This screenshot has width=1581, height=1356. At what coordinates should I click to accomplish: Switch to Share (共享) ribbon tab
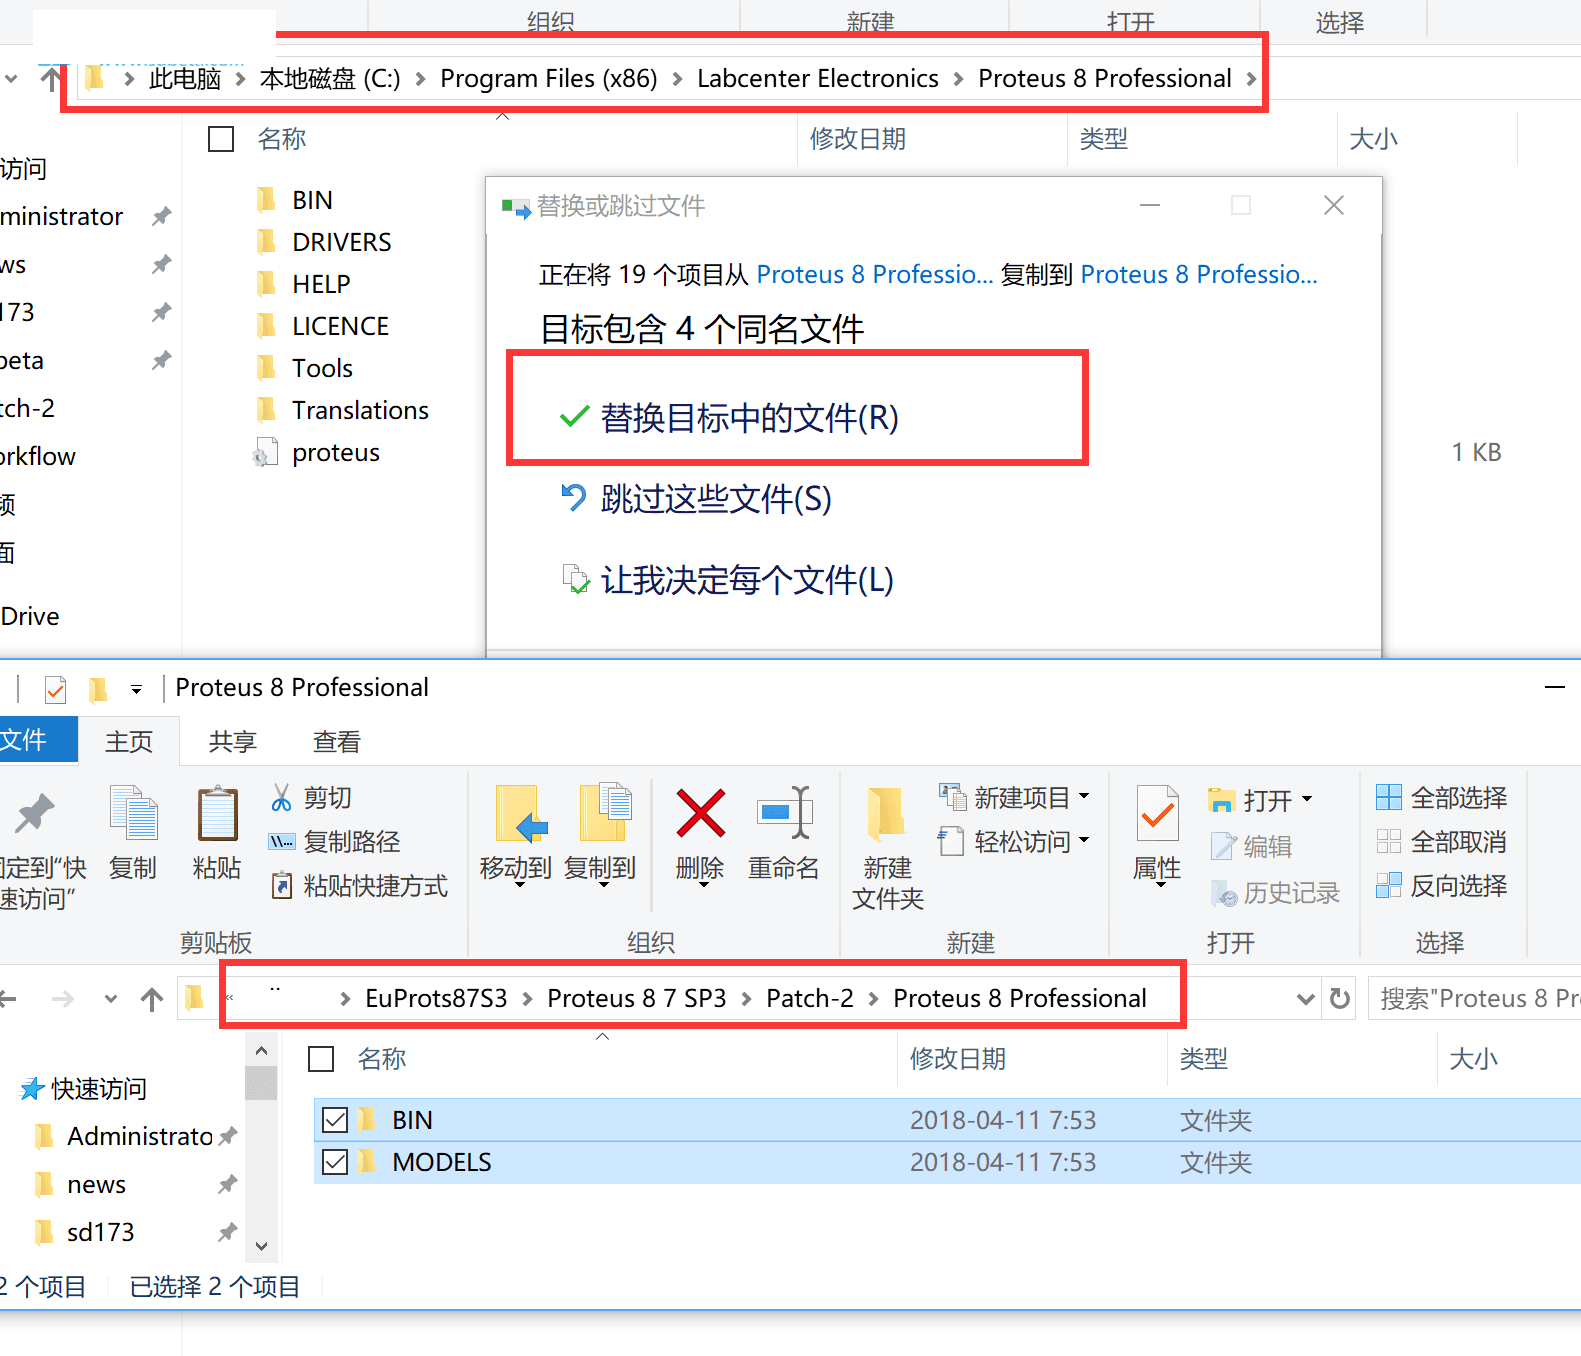point(233,741)
